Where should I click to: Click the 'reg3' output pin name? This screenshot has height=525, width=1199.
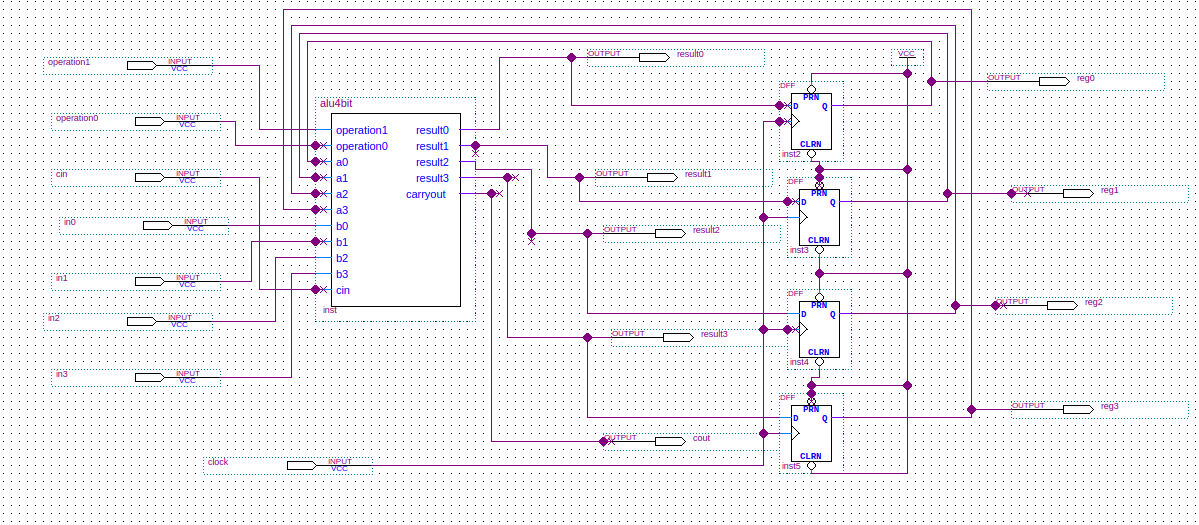pyautogui.click(x=1110, y=406)
